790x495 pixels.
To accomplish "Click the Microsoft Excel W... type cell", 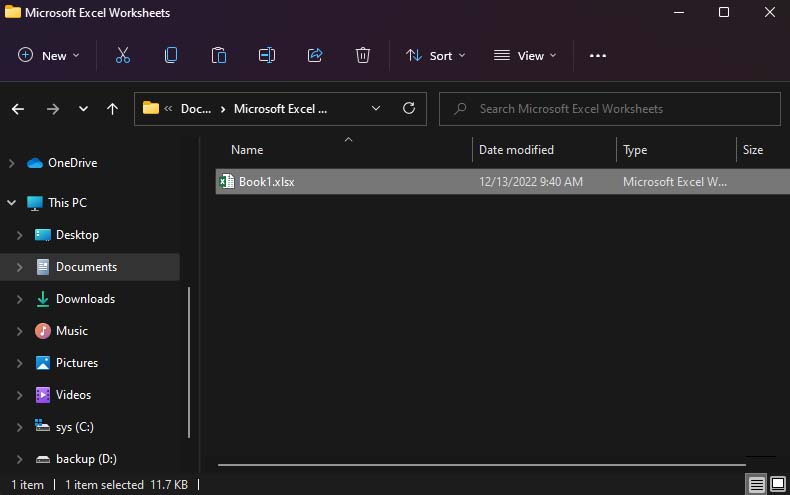I will (x=675, y=182).
